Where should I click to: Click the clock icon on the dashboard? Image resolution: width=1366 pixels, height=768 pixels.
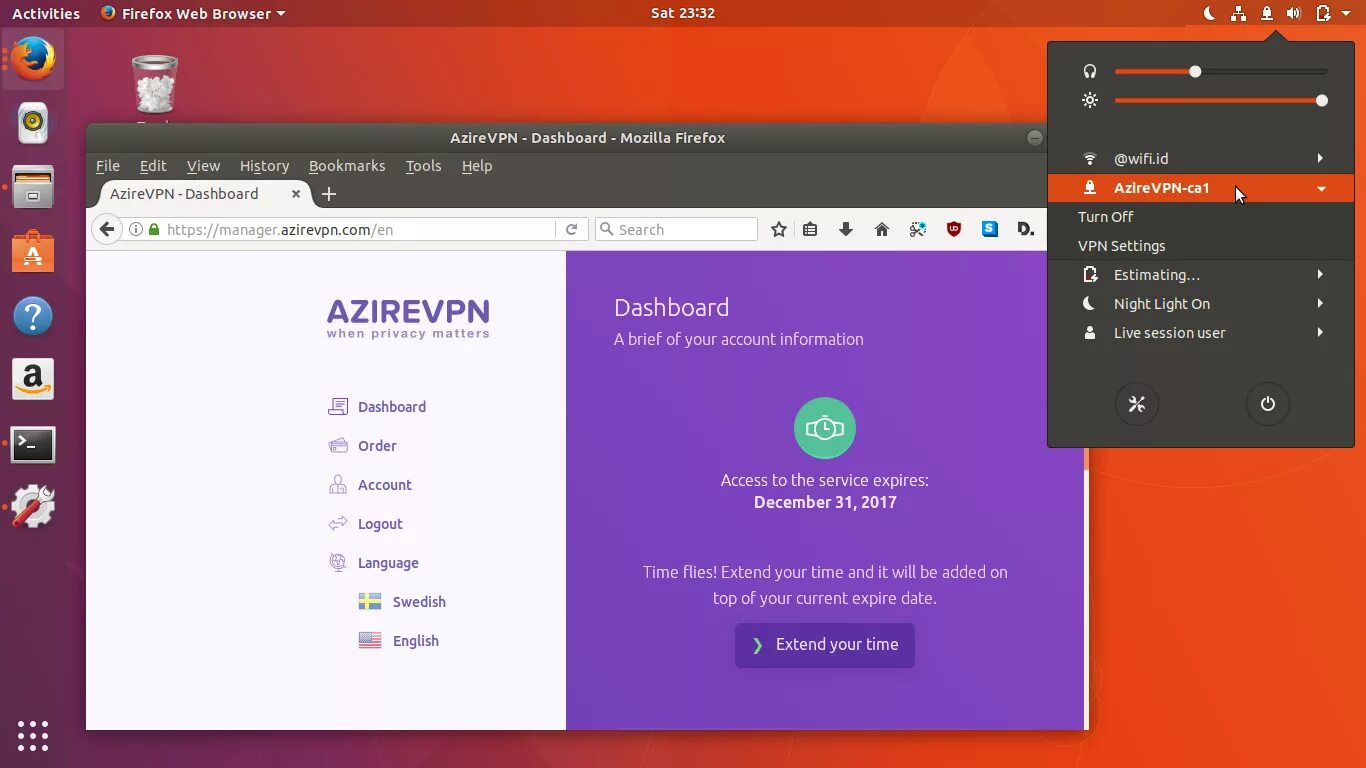coord(825,428)
